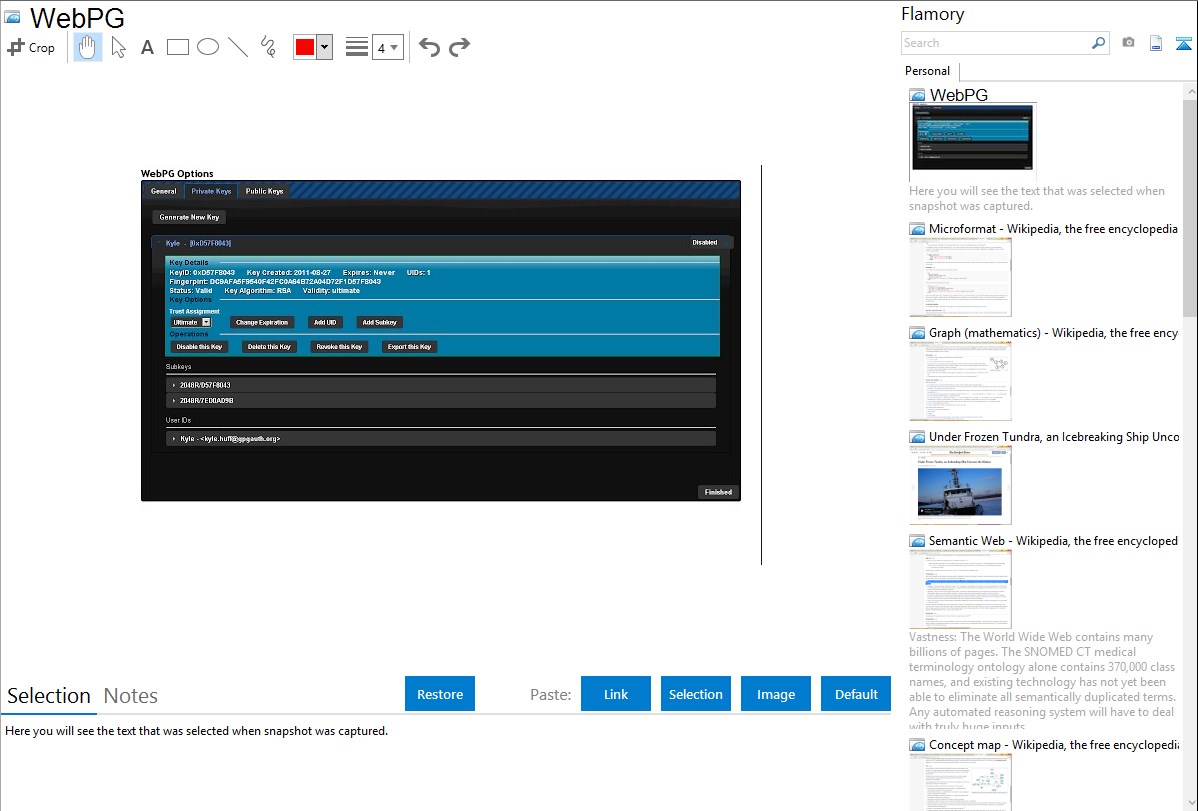Click the camera capture icon
The height and width of the screenshot is (811, 1198).
(x=1128, y=43)
